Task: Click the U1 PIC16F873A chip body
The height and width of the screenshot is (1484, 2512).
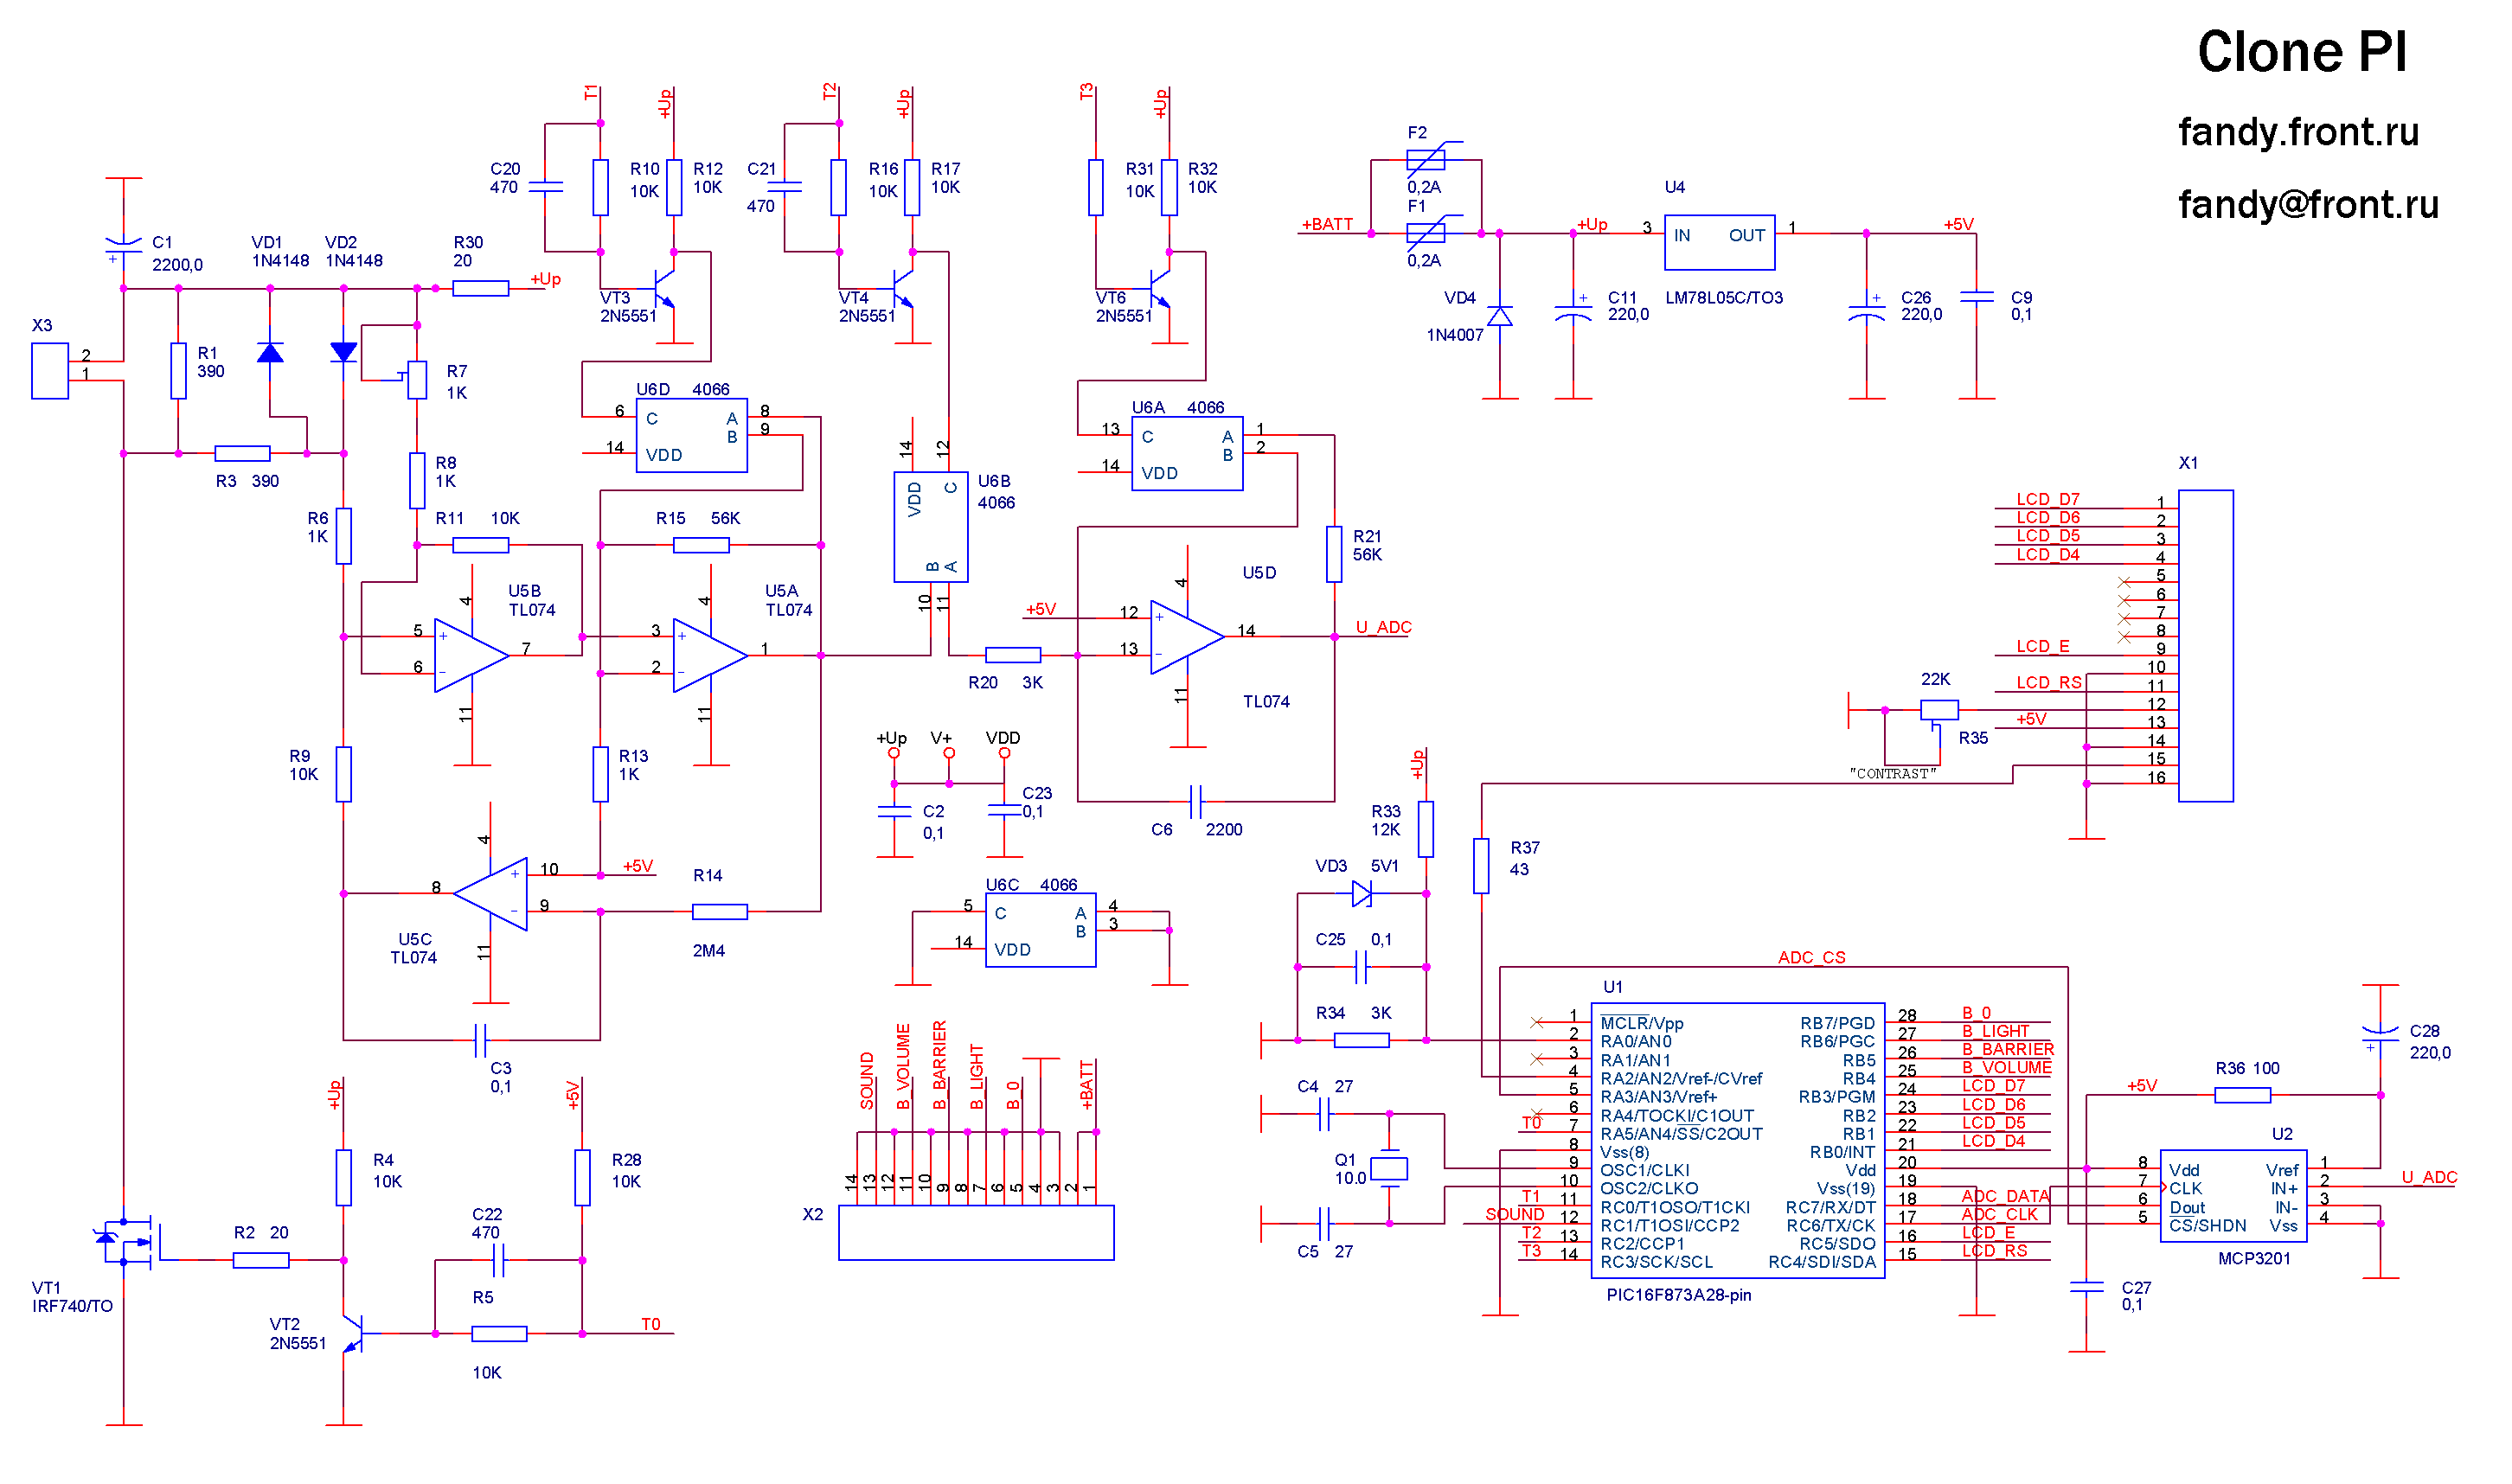Action: pos(1736,1140)
